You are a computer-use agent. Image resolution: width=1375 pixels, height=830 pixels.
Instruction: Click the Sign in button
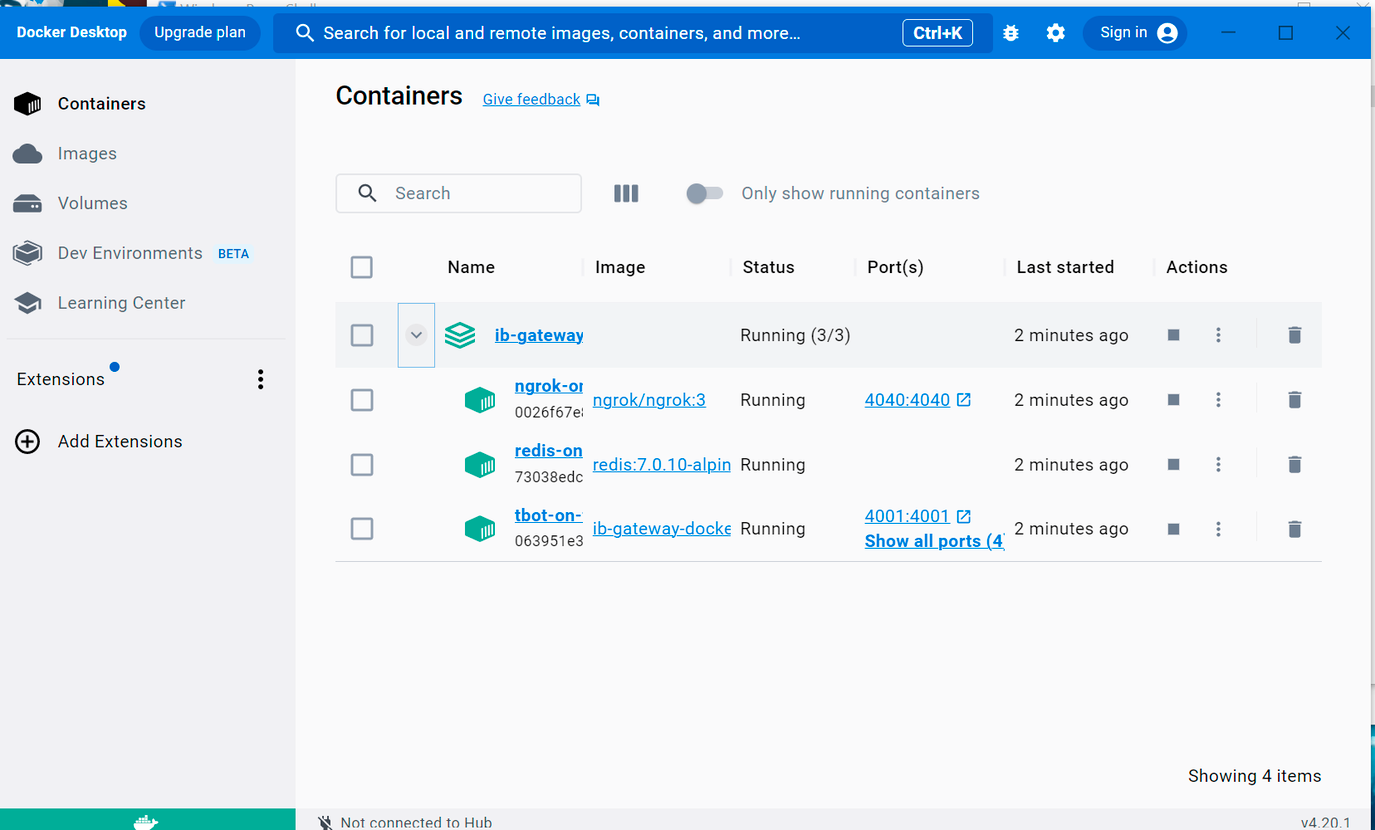[x=1136, y=33]
